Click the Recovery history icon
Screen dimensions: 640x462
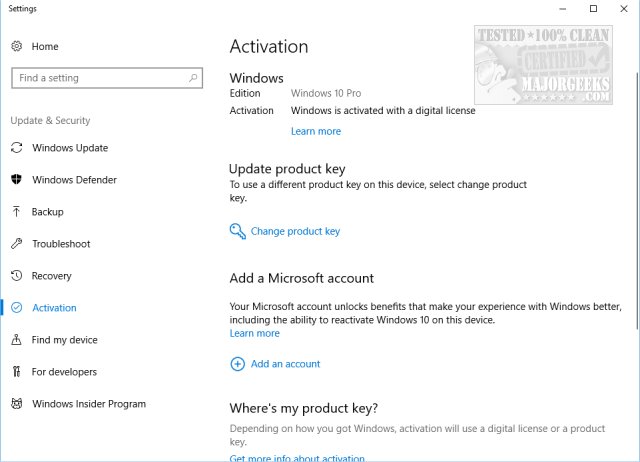click(16, 276)
